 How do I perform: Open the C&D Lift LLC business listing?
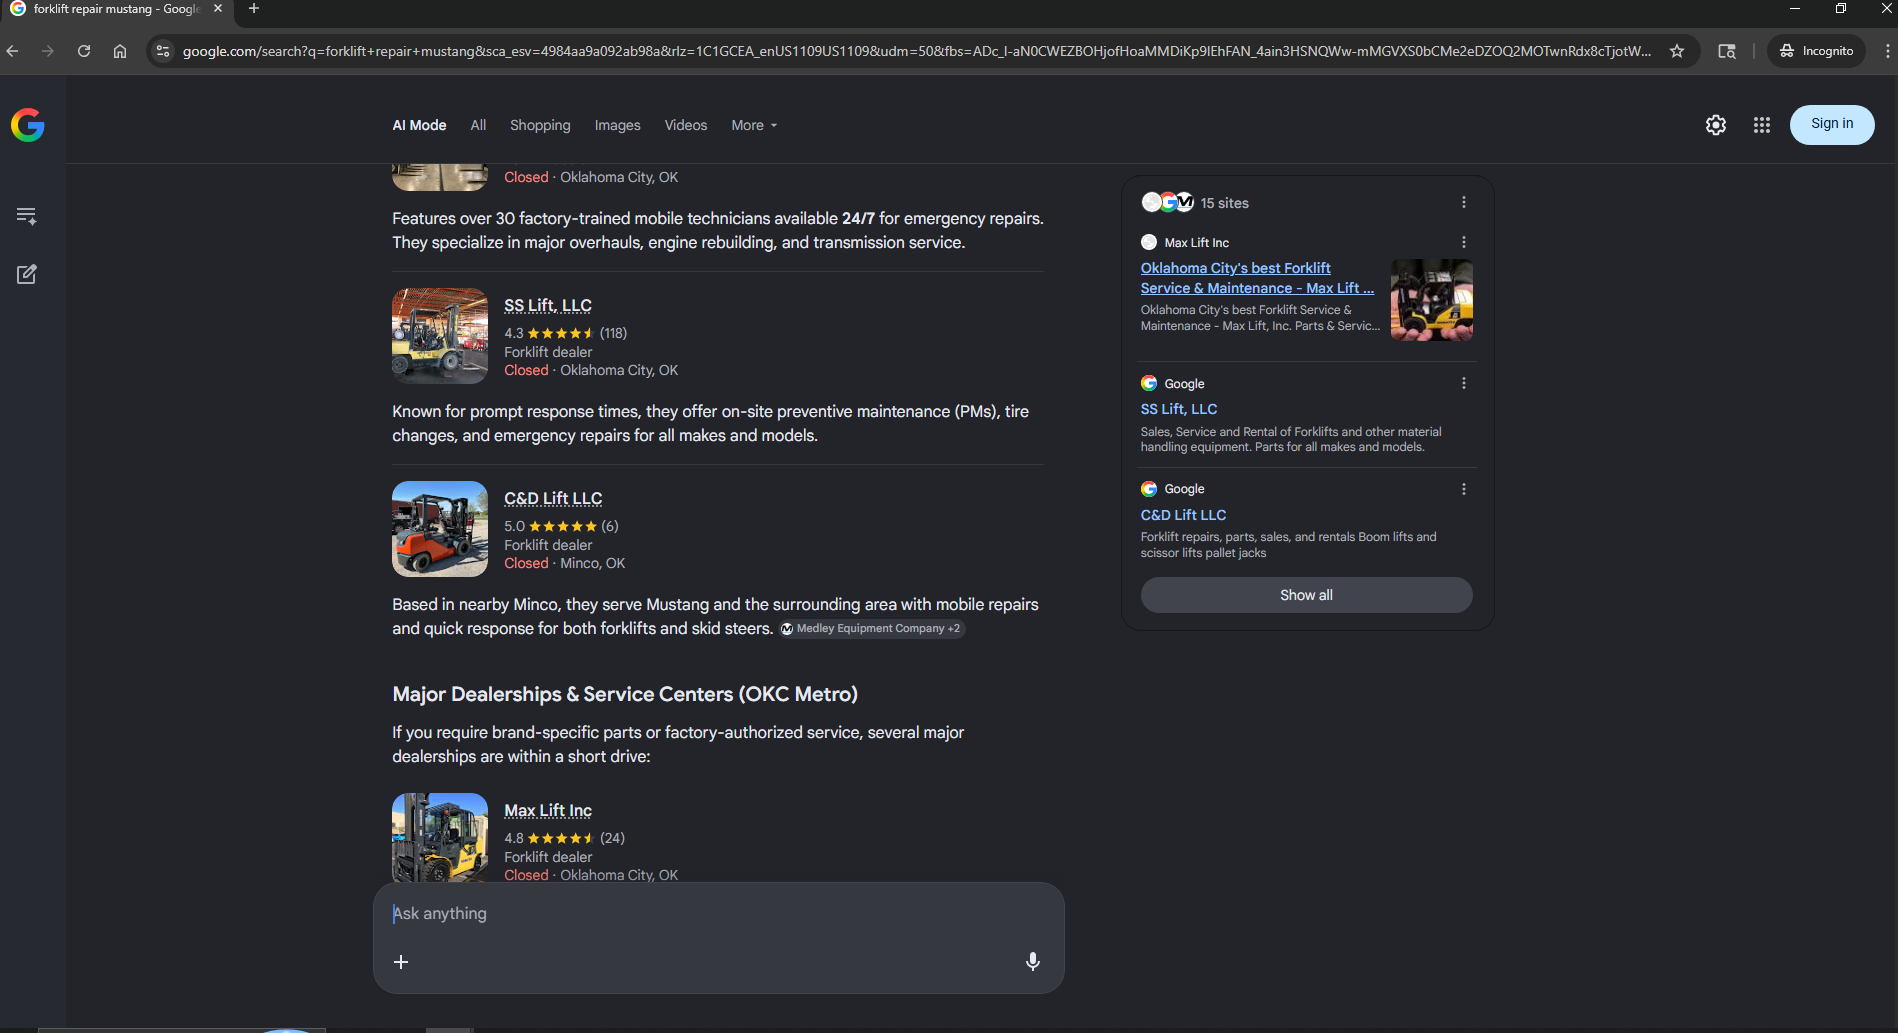point(553,498)
